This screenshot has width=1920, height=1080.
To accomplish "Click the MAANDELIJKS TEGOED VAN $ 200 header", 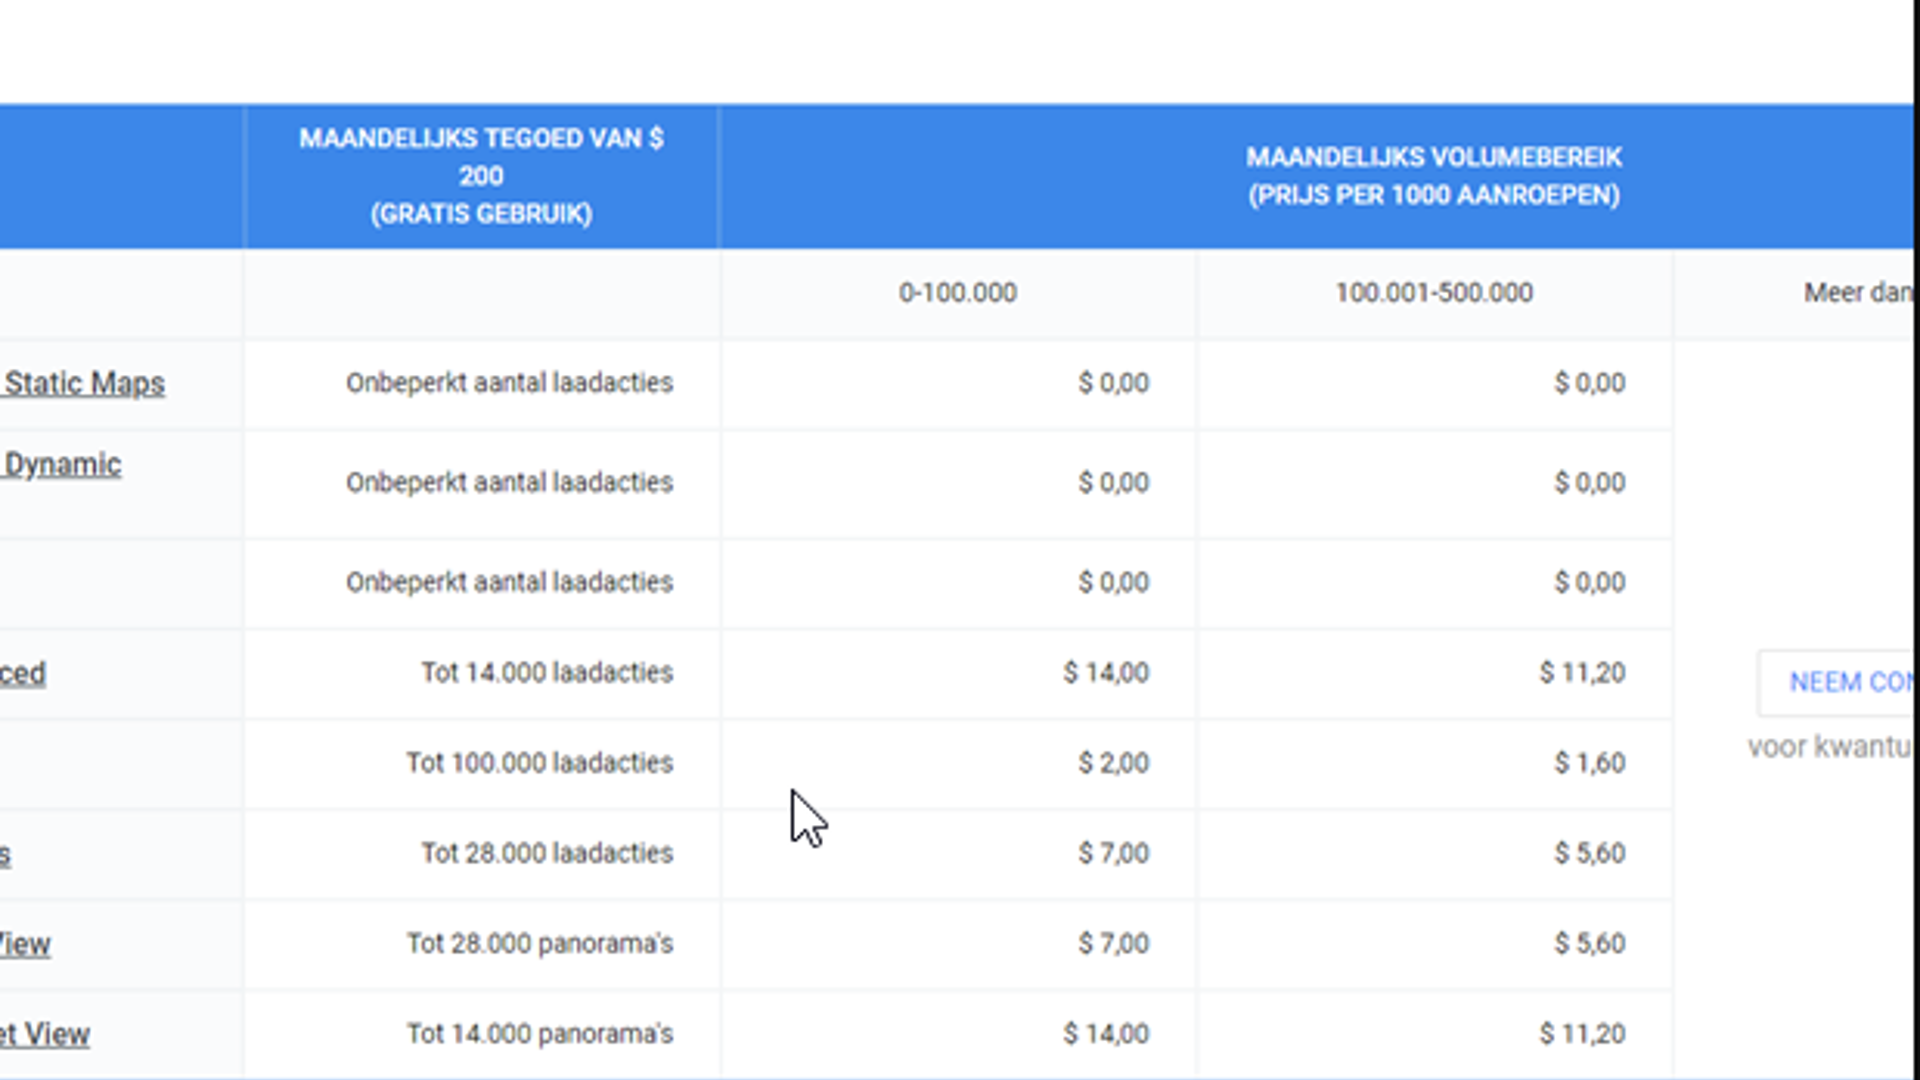I will pyautogui.click(x=481, y=176).
